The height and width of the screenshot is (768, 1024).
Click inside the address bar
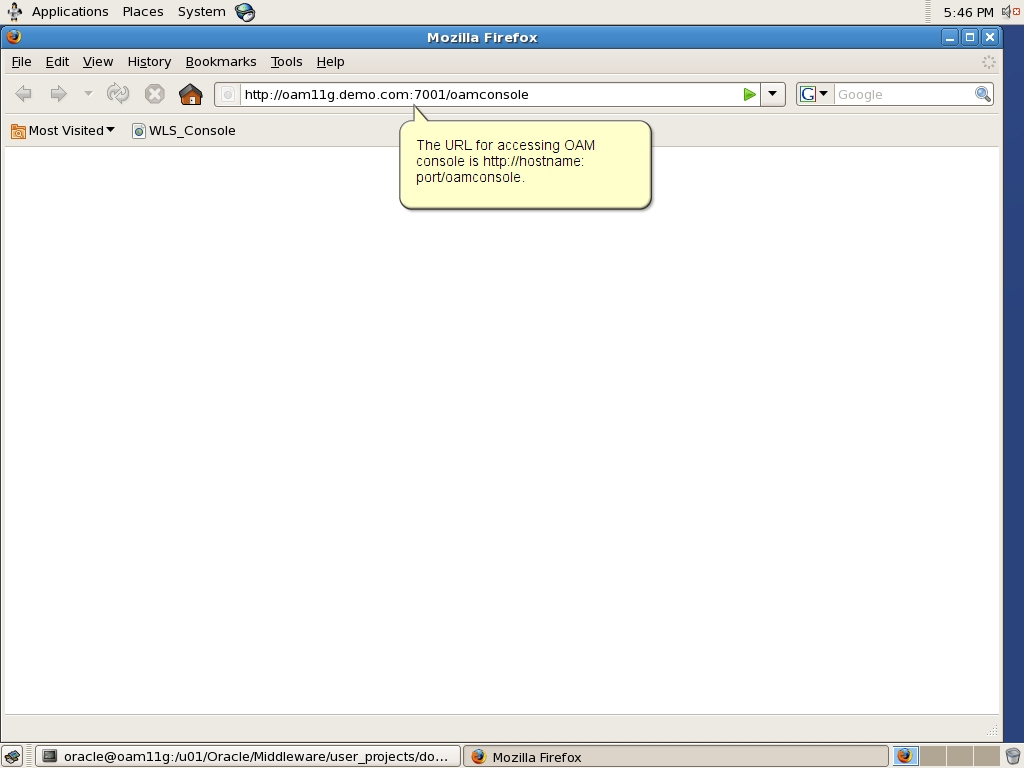pyautogui.click(x=480, y=93)
